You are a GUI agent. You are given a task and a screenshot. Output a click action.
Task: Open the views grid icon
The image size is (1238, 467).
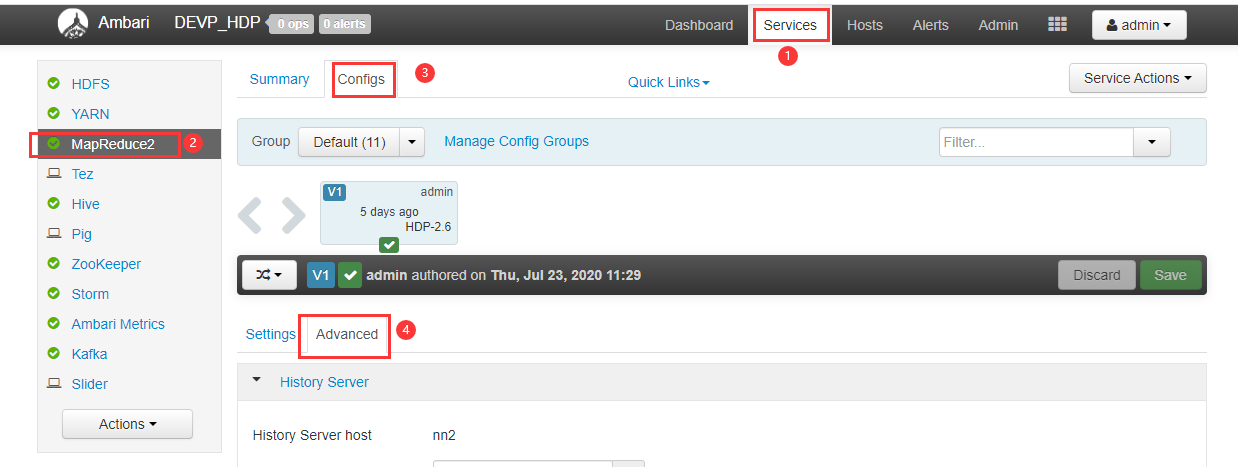pos(1057,25)
